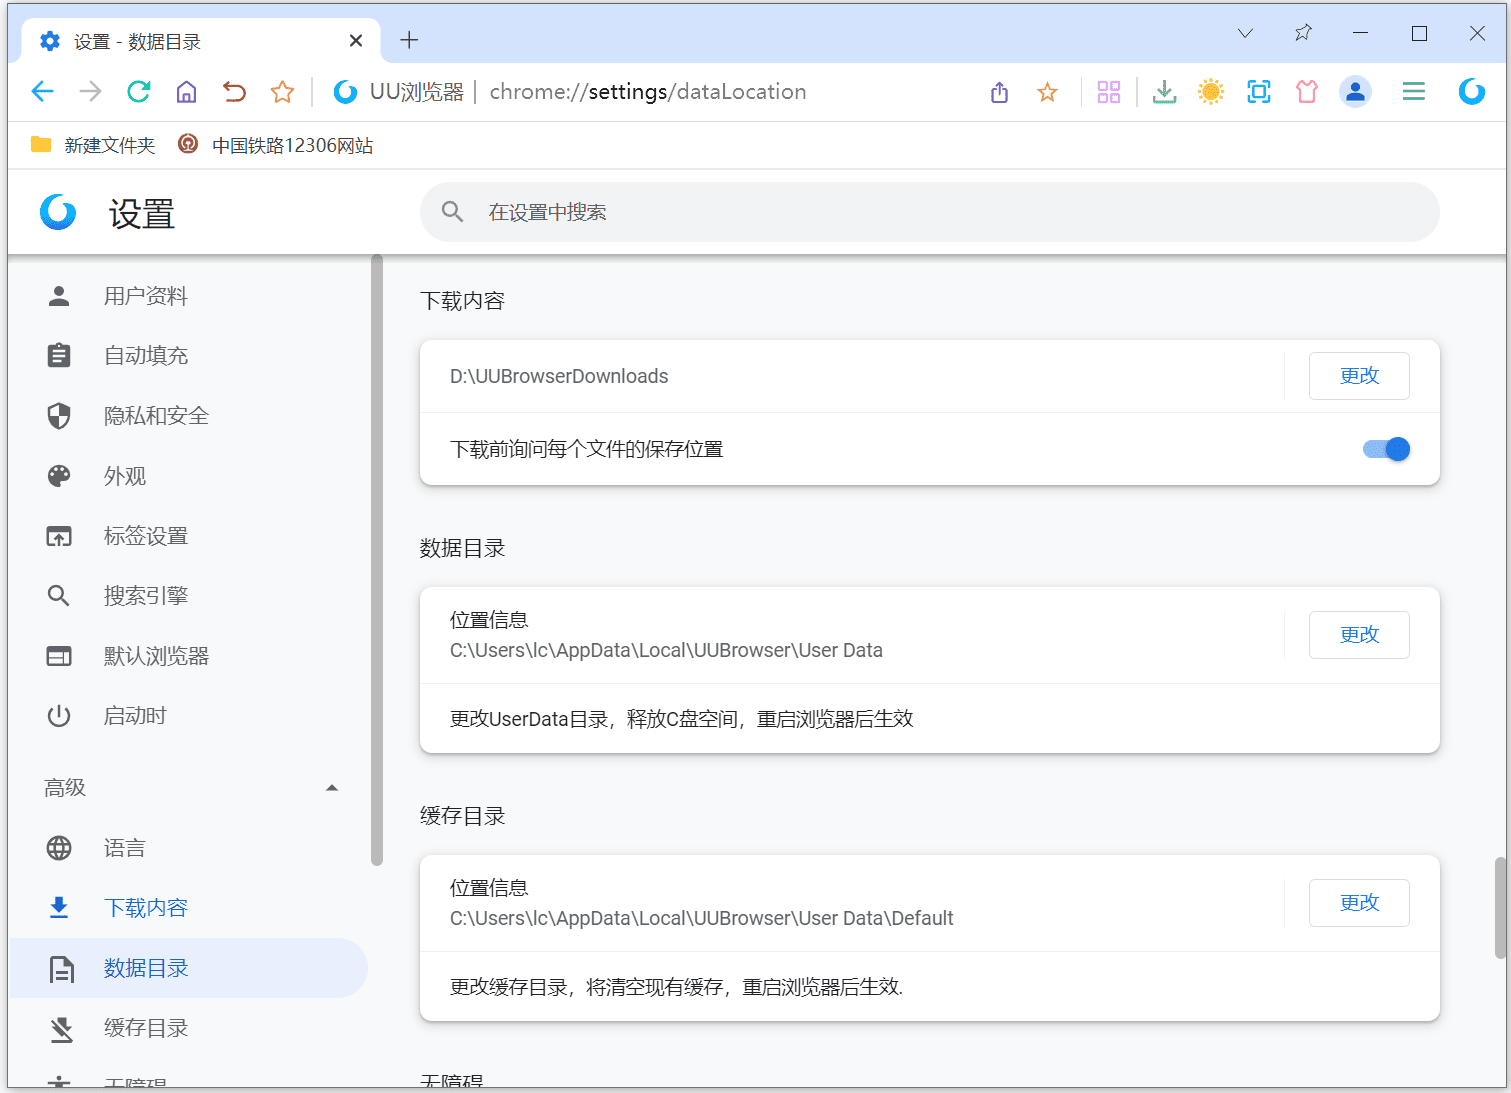The width and height of the screenshot is (1511, 1093).
Task: Click the 更改UserData目录 note text
Action: pyautogui.click(x=682, y=719)
